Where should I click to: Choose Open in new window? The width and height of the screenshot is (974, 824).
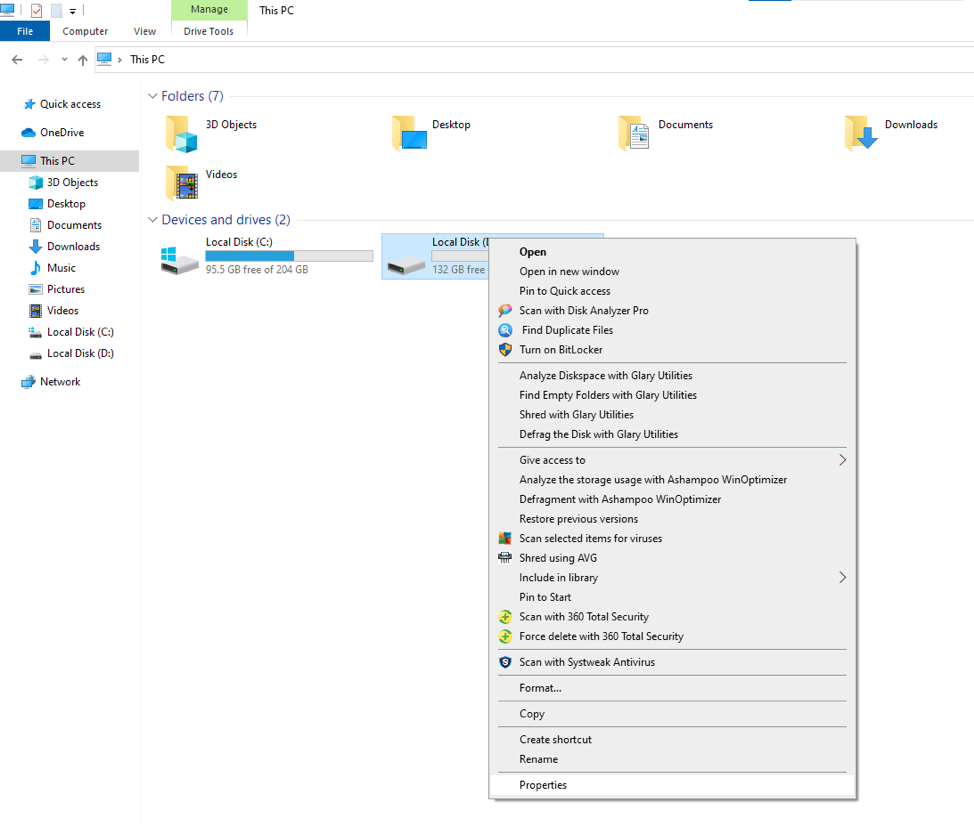point(672,271)
